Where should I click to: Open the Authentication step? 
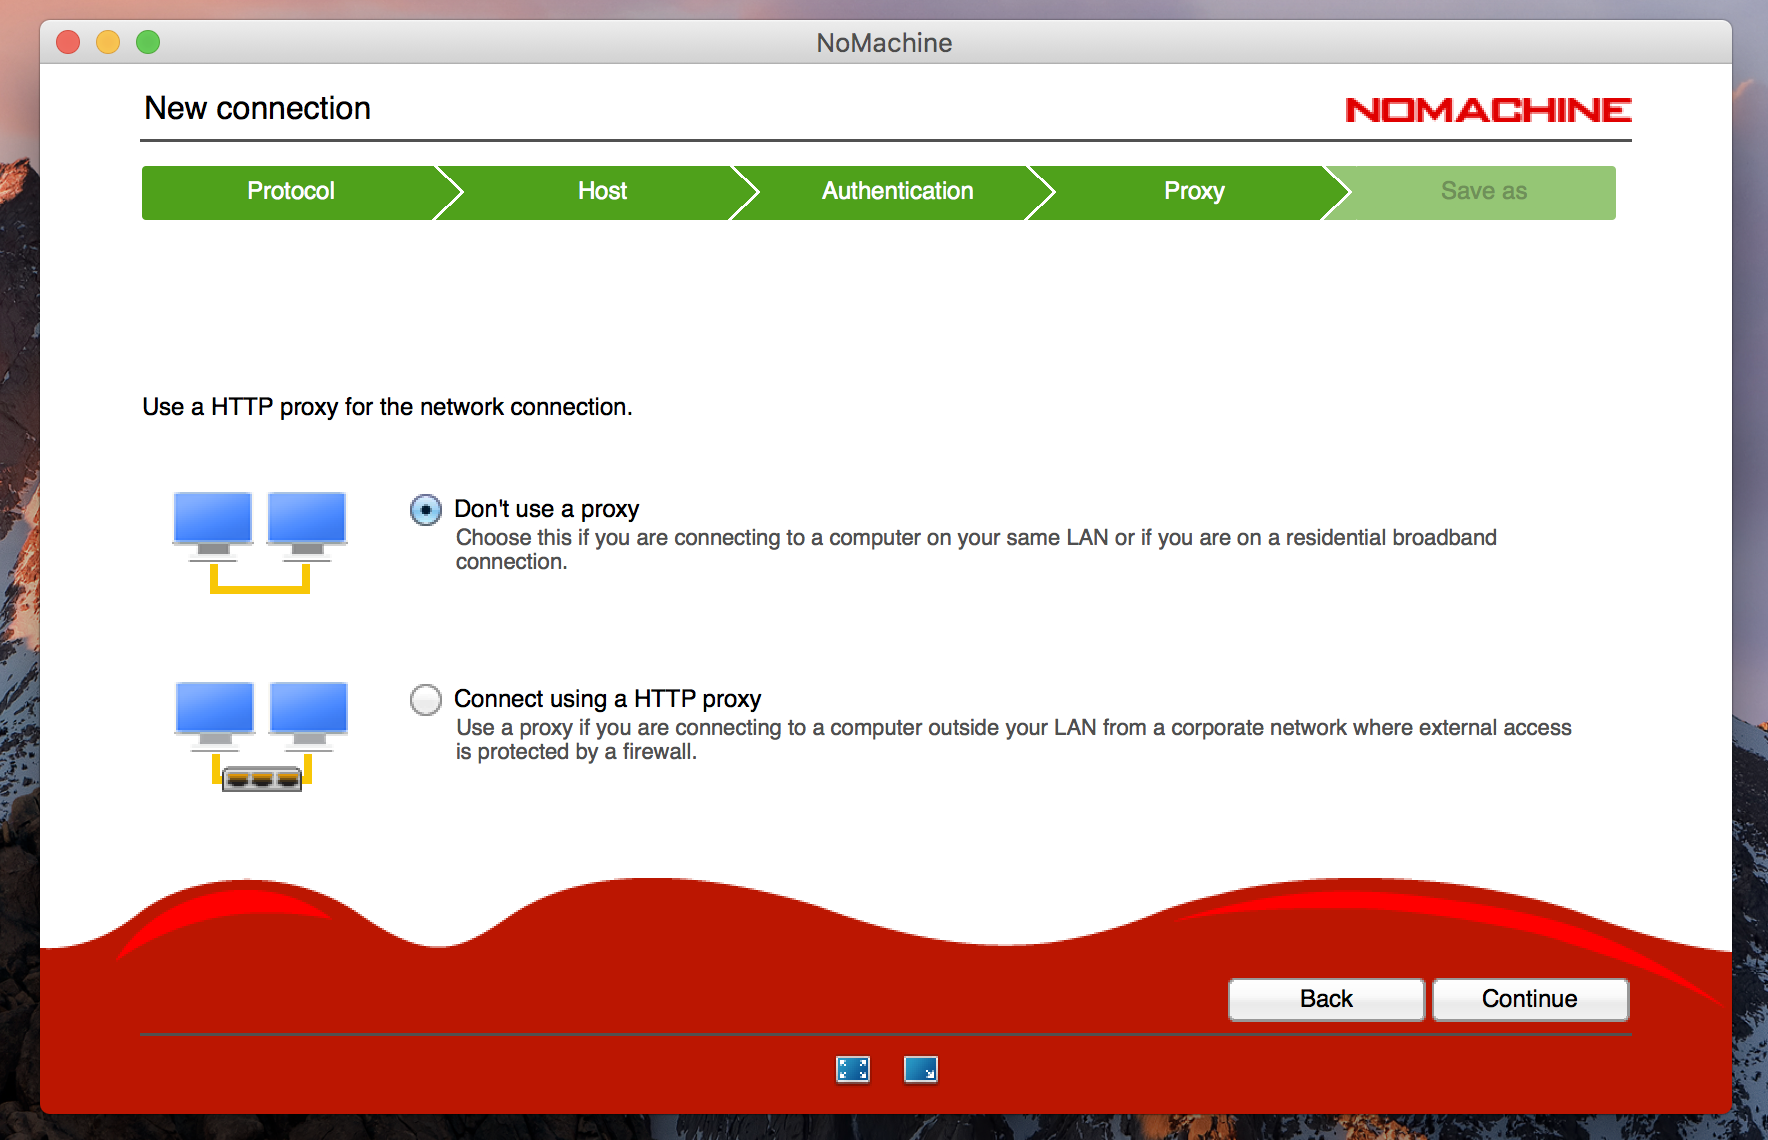pos(897,192)
